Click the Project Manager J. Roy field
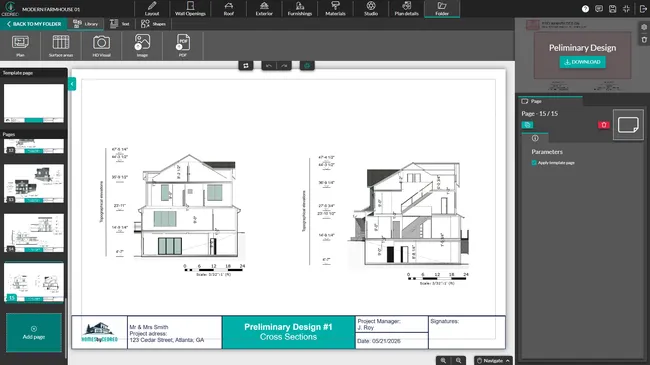This screenshot has height=365, width=650. (392, 324)
